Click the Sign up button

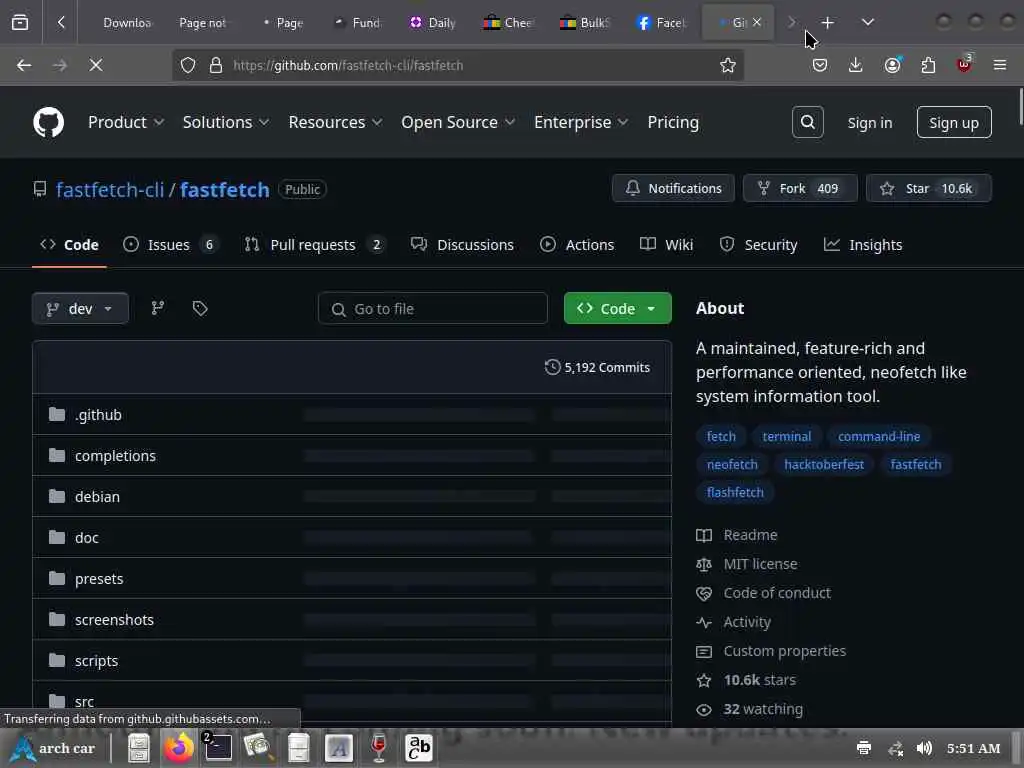[953, 122]
